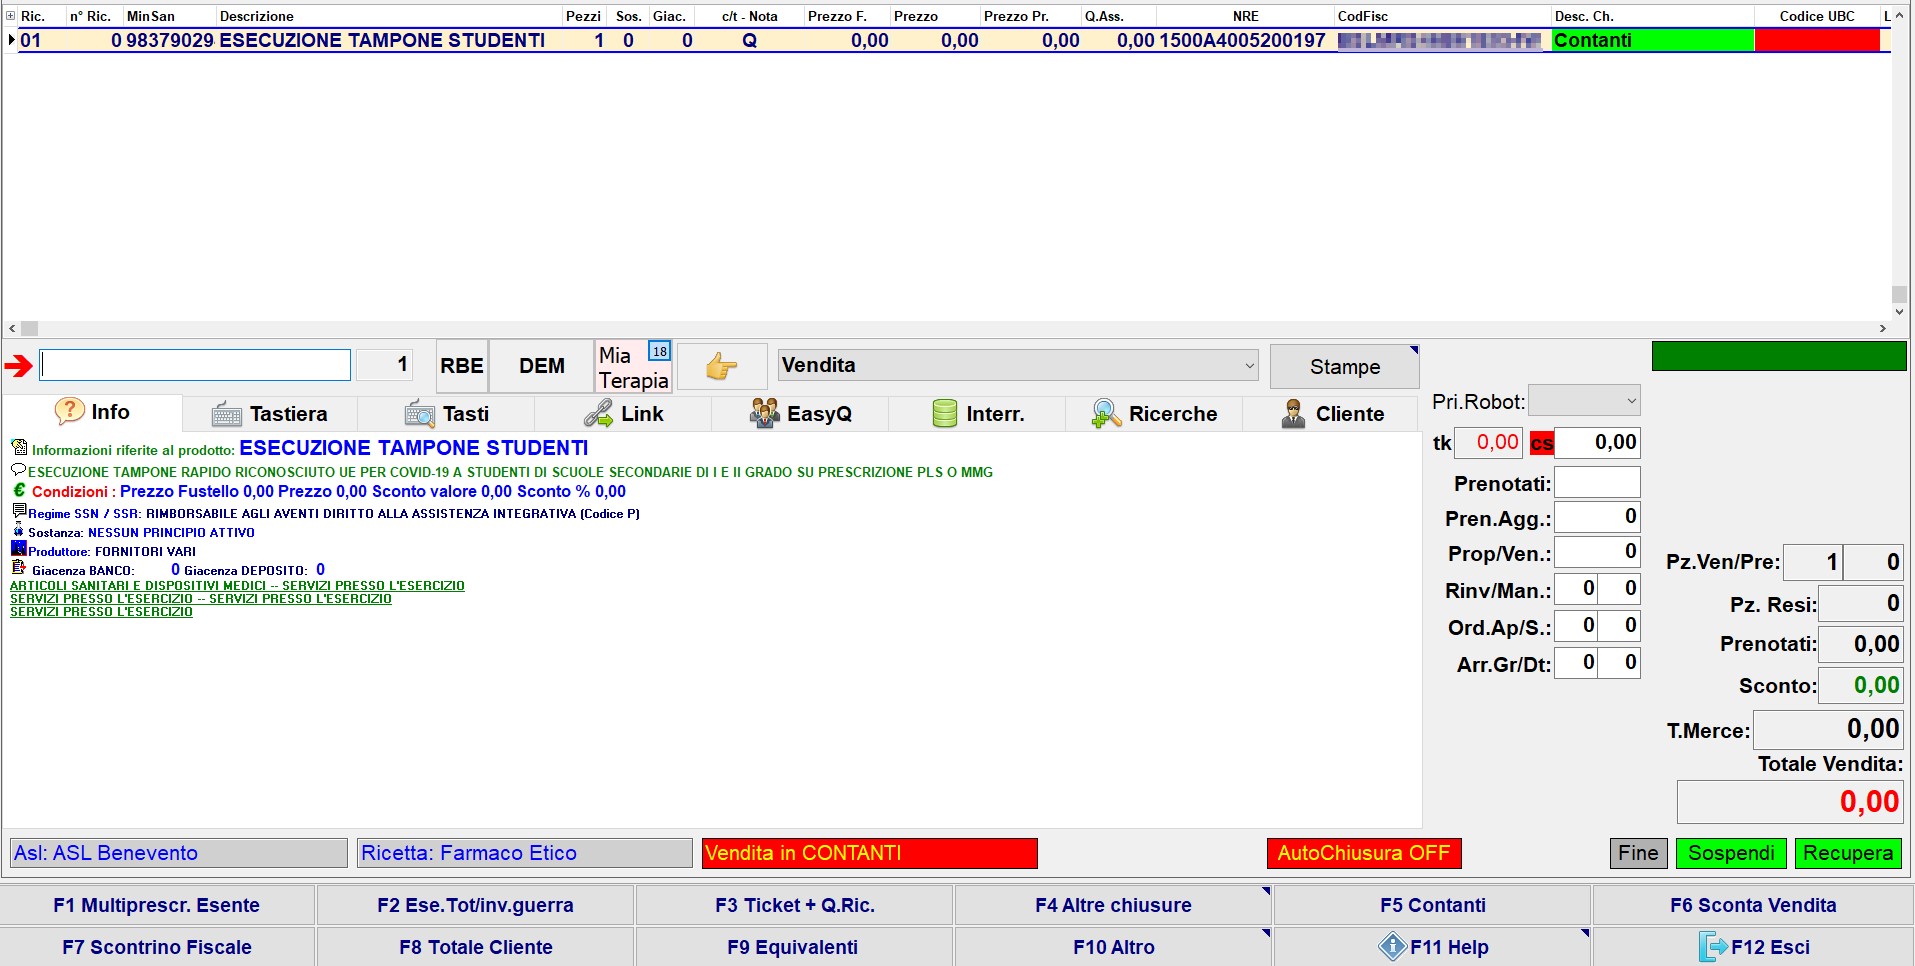Viewport: 1915px width, 966px height.
Task: Switch to the Link tab
Action: click(x=624, y=414)
